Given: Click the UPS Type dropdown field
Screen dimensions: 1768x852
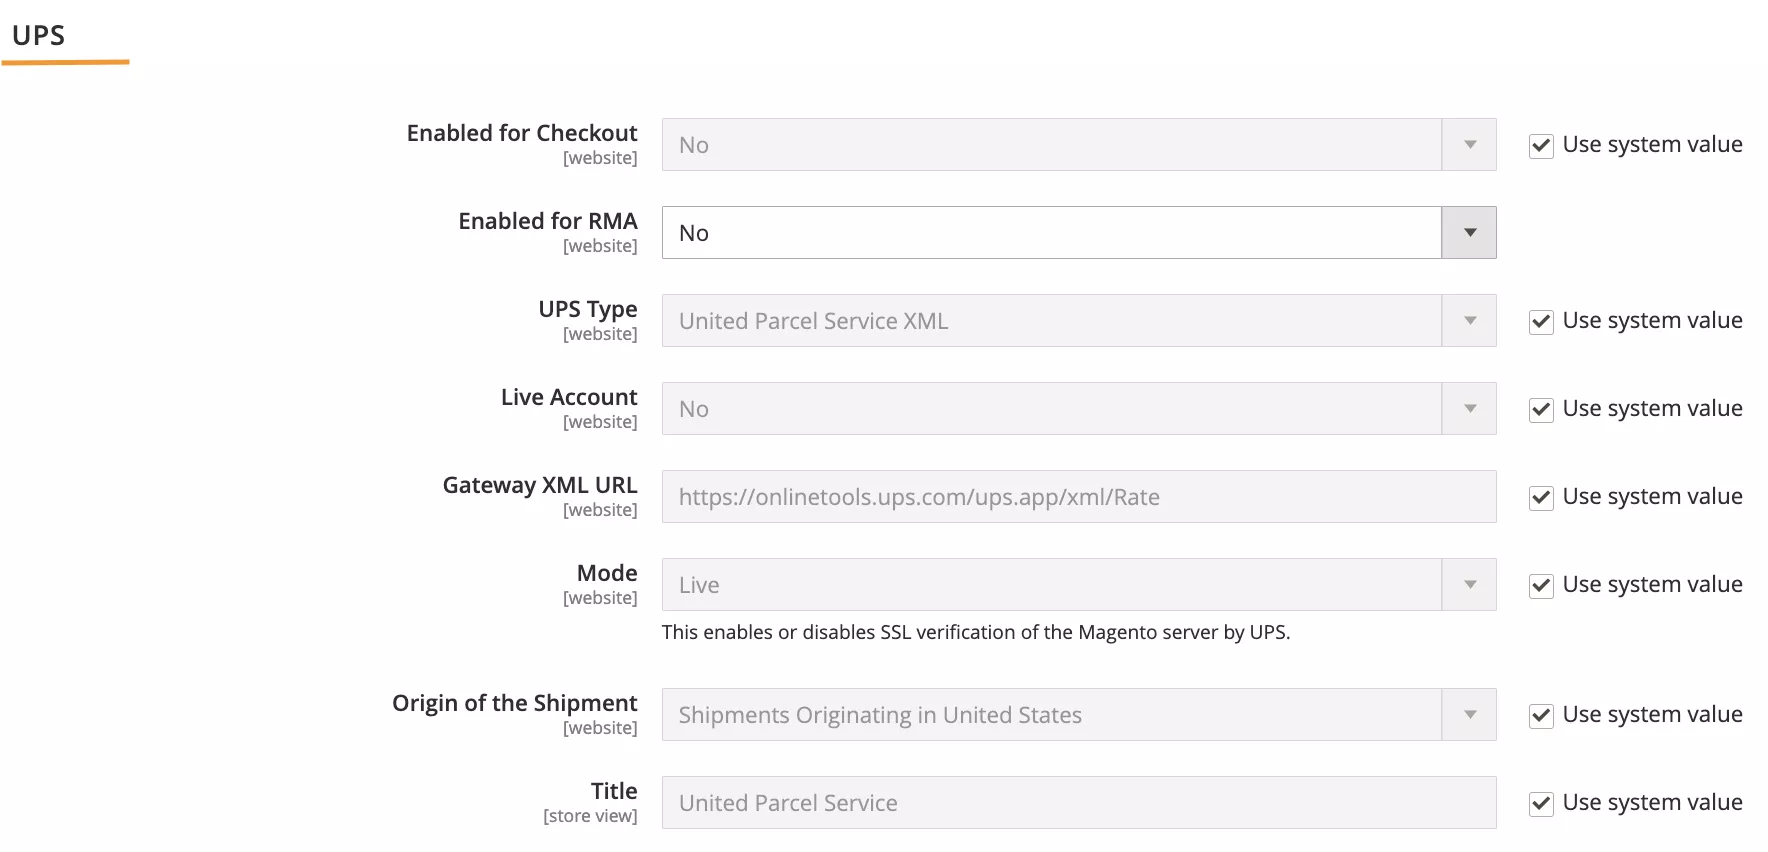Looking at the screenshot, I should [1050, 321].
